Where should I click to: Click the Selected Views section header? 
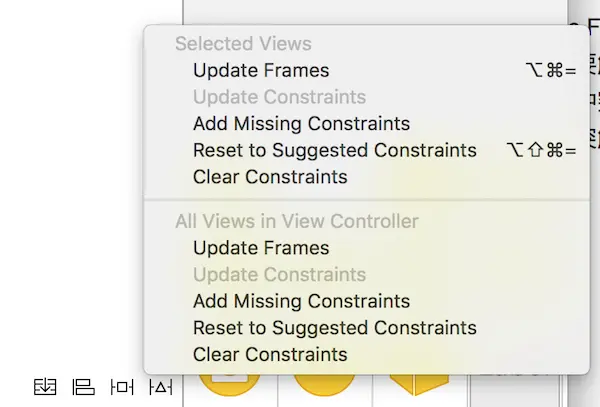coord(243,44)
